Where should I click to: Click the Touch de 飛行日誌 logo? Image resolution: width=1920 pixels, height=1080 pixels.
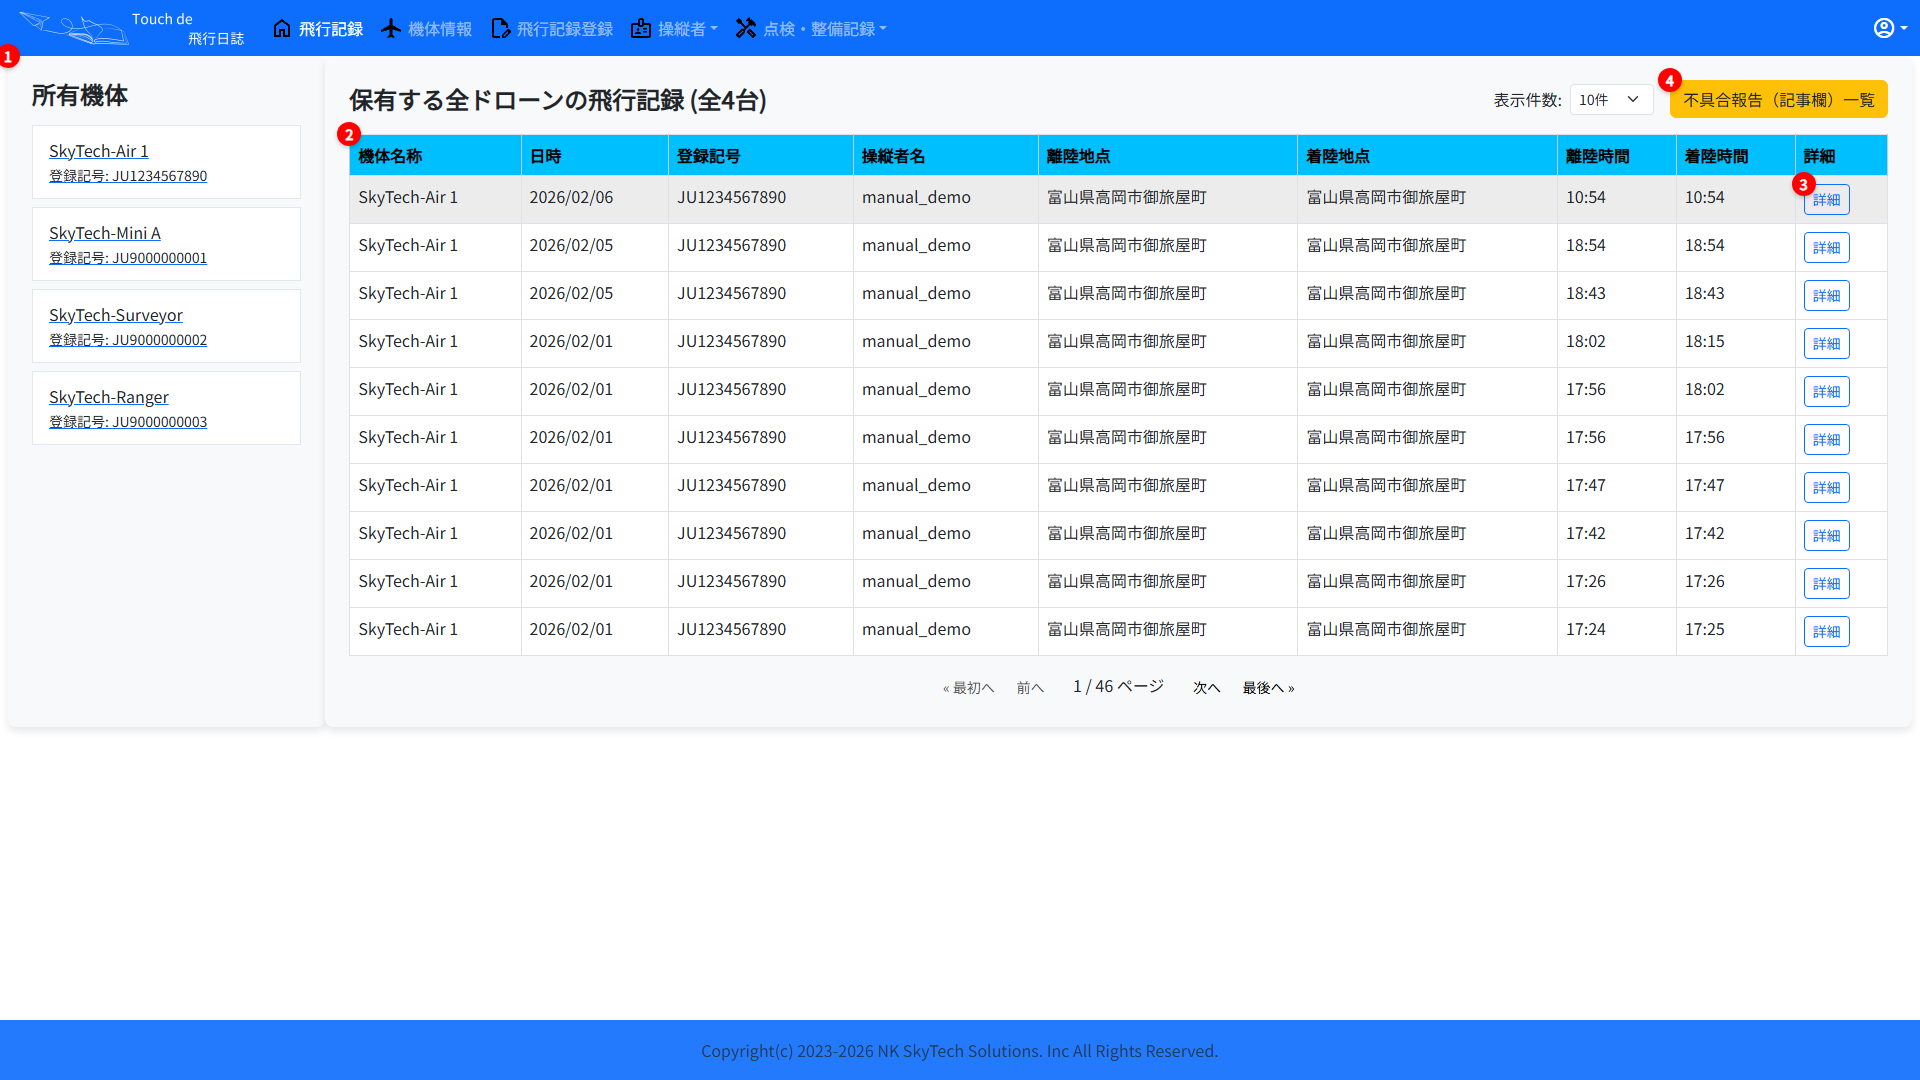pyautogui.click(x=130, y=28)
